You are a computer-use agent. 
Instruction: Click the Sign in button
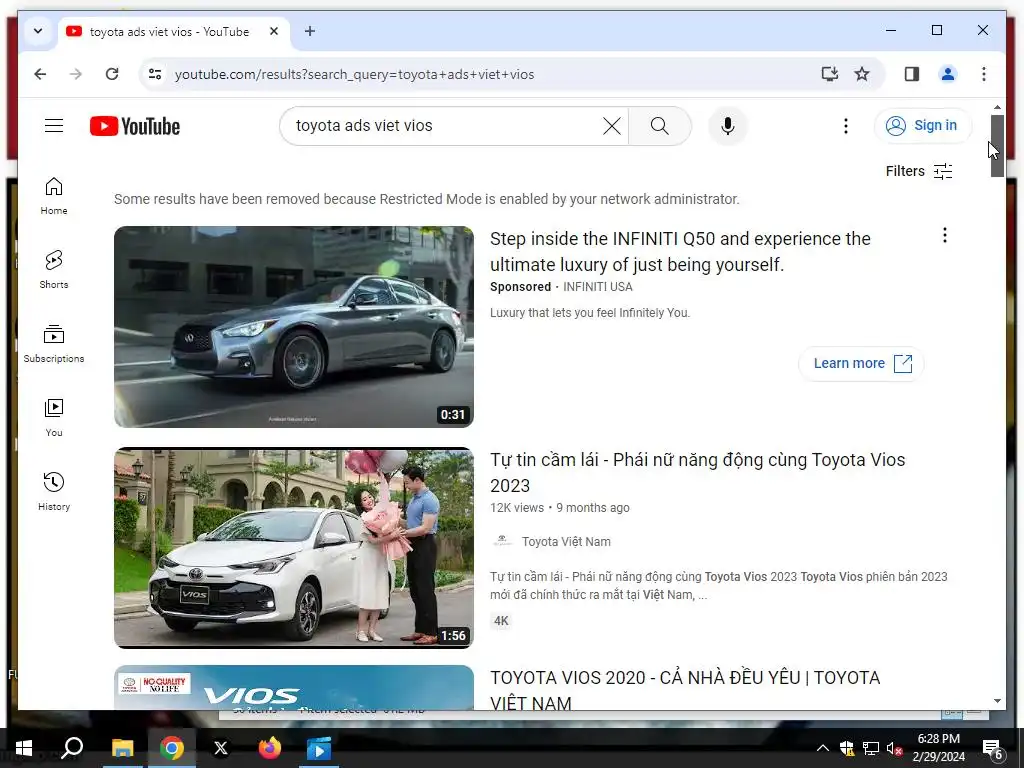click(922, 125)
